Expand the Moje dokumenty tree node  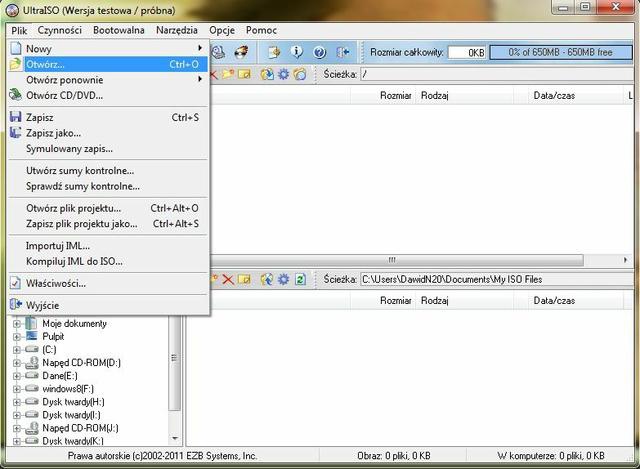(17, 324)
